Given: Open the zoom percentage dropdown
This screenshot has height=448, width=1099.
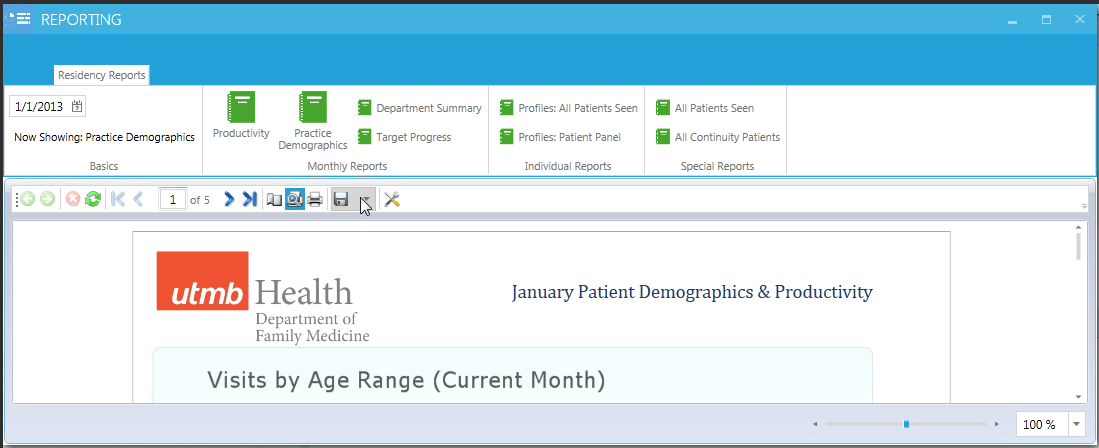Looking at the screenshot, I should [1077, 424].
